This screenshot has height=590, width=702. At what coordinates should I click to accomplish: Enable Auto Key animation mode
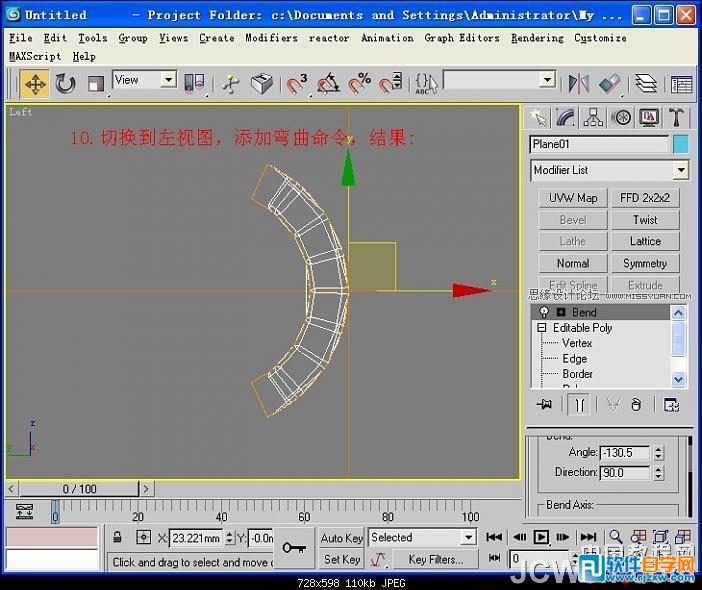click(342, 538)
